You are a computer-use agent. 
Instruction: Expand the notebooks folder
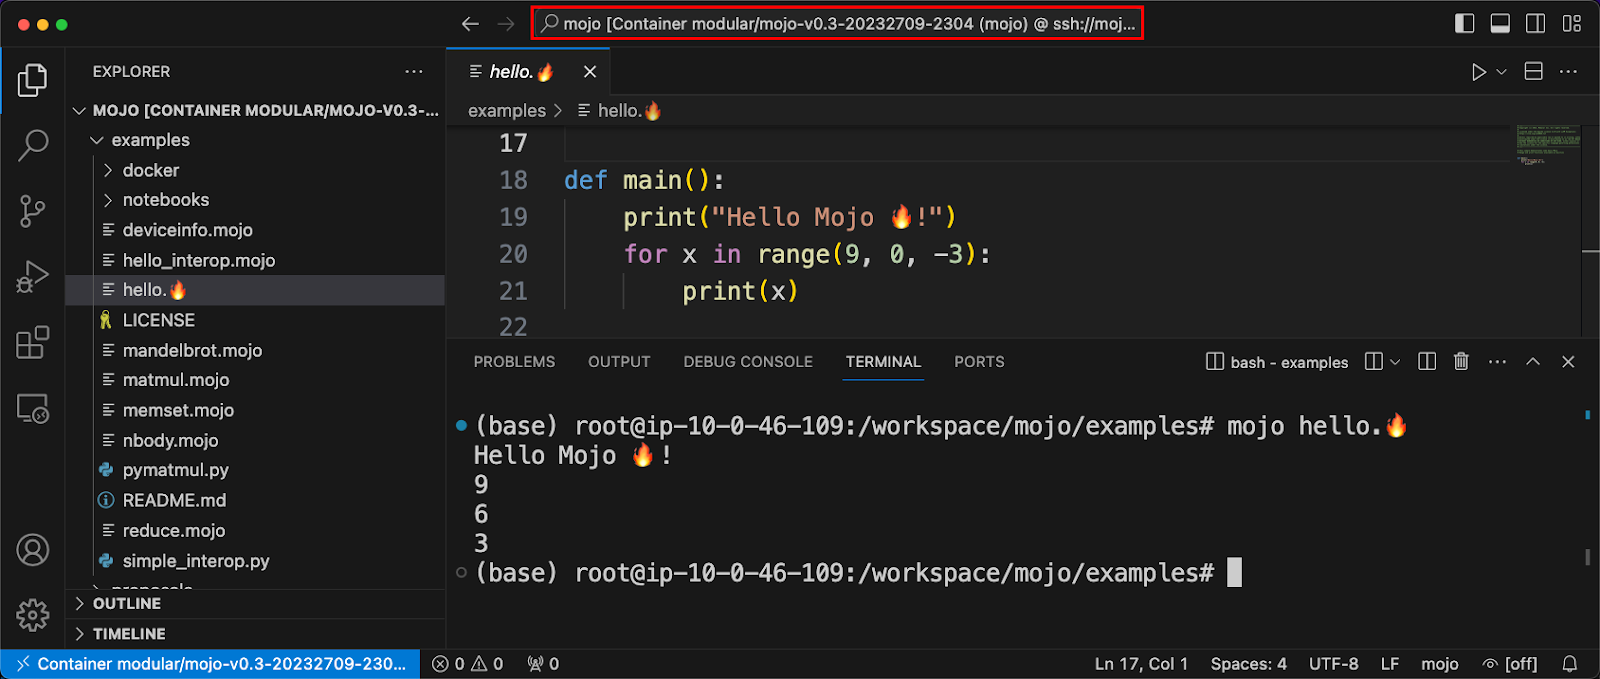coord(255,200)
